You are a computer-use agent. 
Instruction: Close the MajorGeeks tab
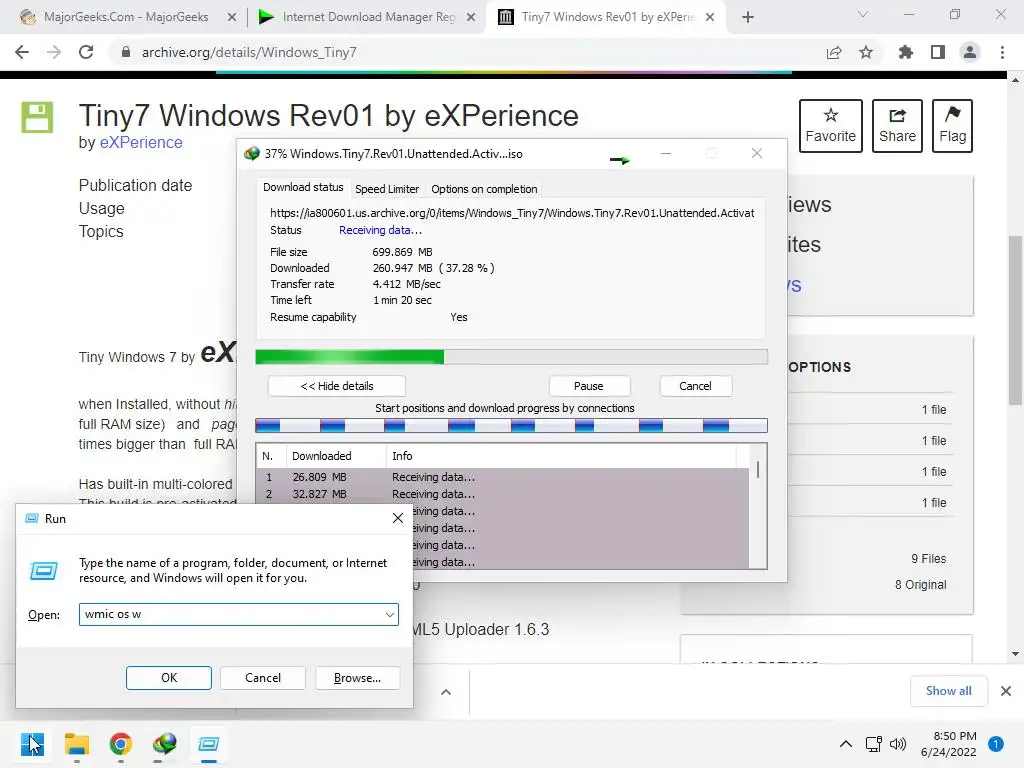tap(232, 17)
